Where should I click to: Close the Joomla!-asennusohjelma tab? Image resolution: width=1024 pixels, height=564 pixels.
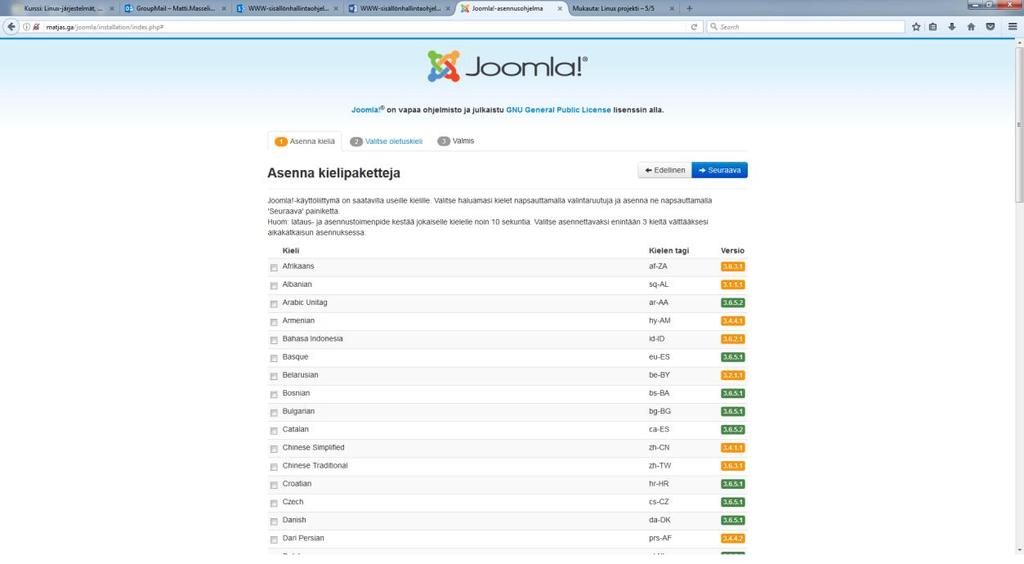click(560, 8)
